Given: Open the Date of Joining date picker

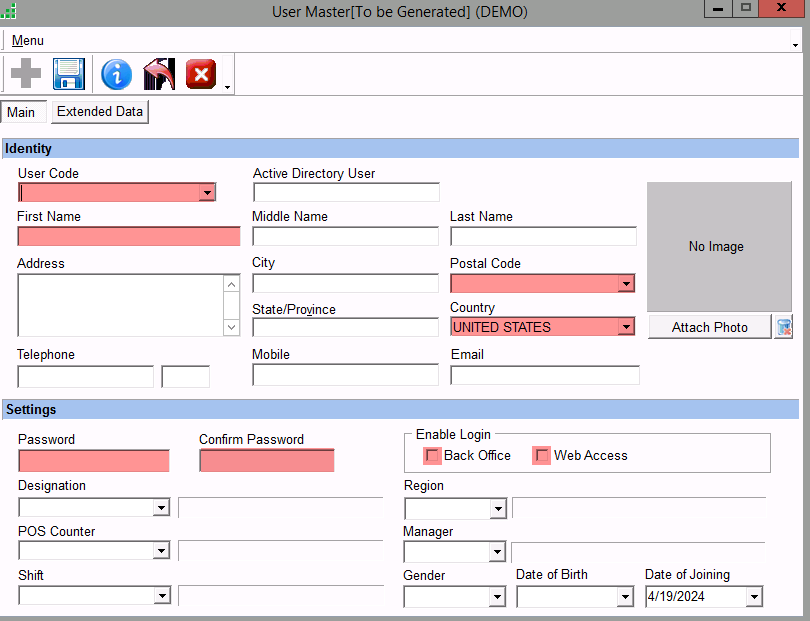Looking at the screenshot, I should coord(754,597).
